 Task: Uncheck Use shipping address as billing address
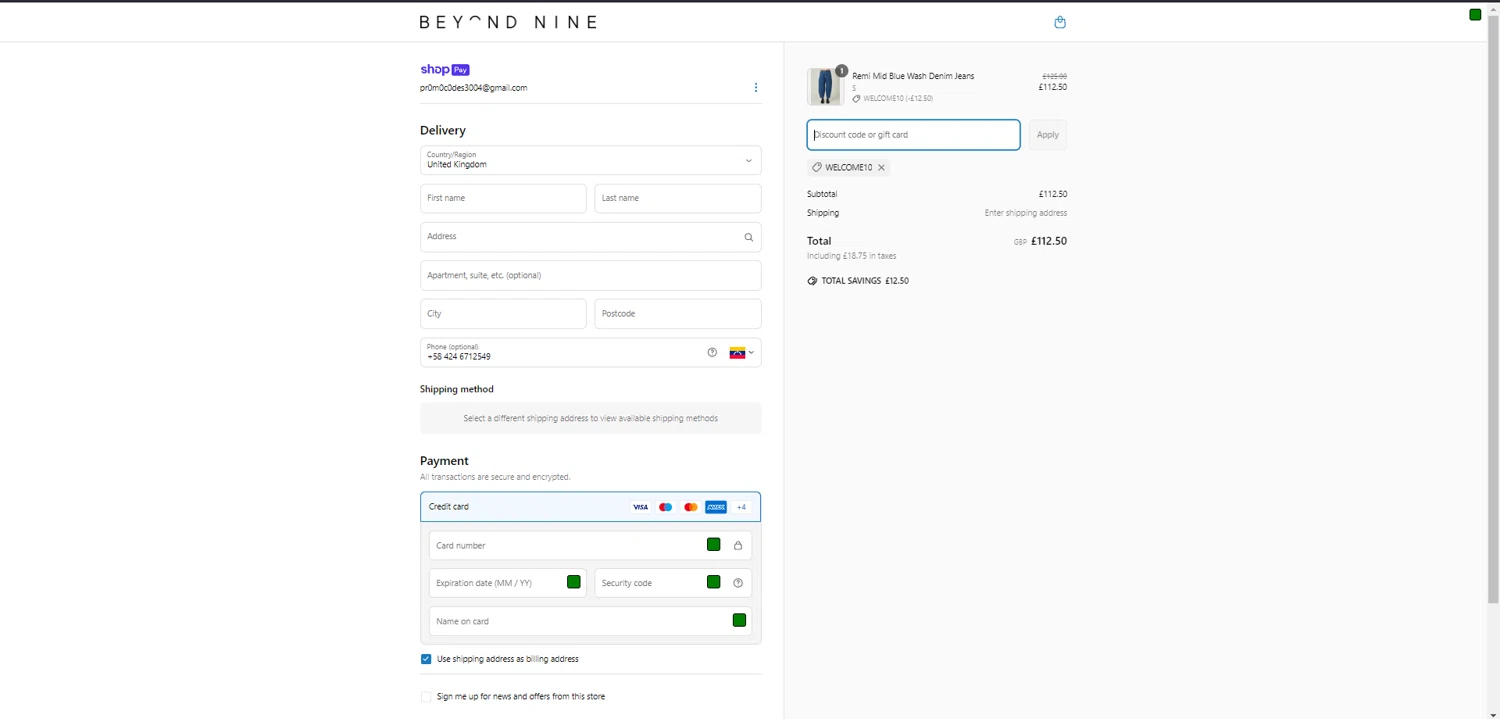426,659
